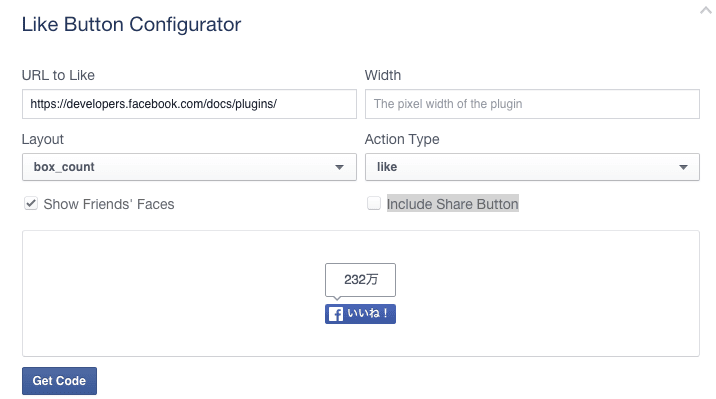Click the Layout field label
716x399 pixels.
pyautogui.click(x=42, y=139)
